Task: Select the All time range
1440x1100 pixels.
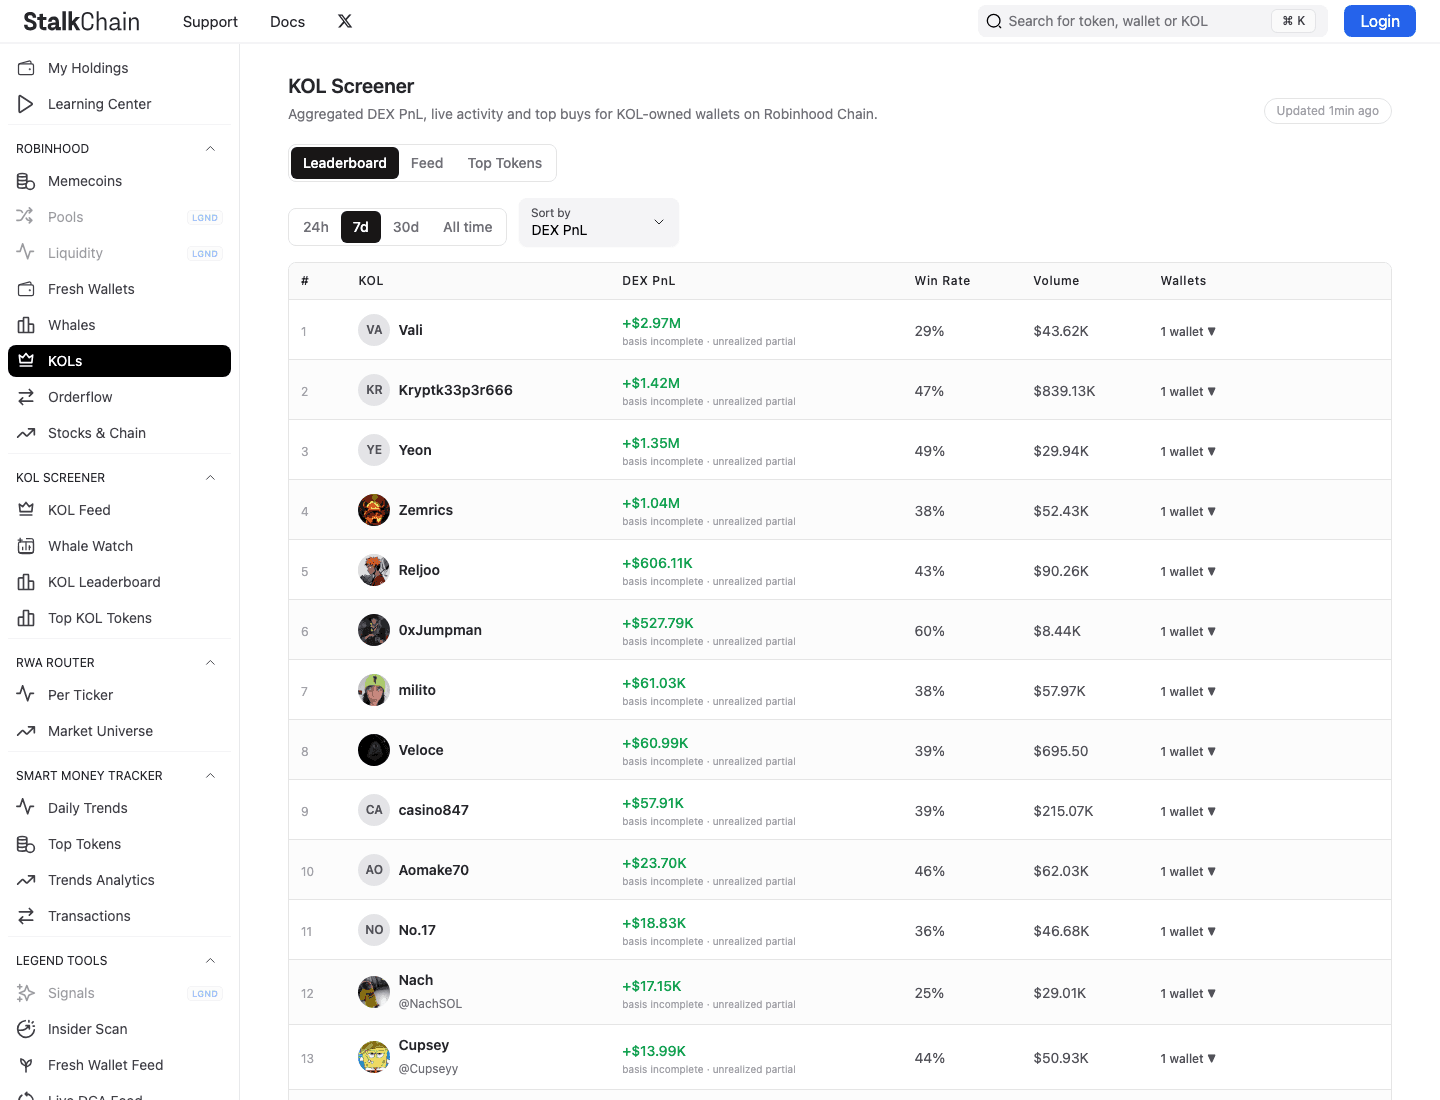Action: (x=468, y=227)
